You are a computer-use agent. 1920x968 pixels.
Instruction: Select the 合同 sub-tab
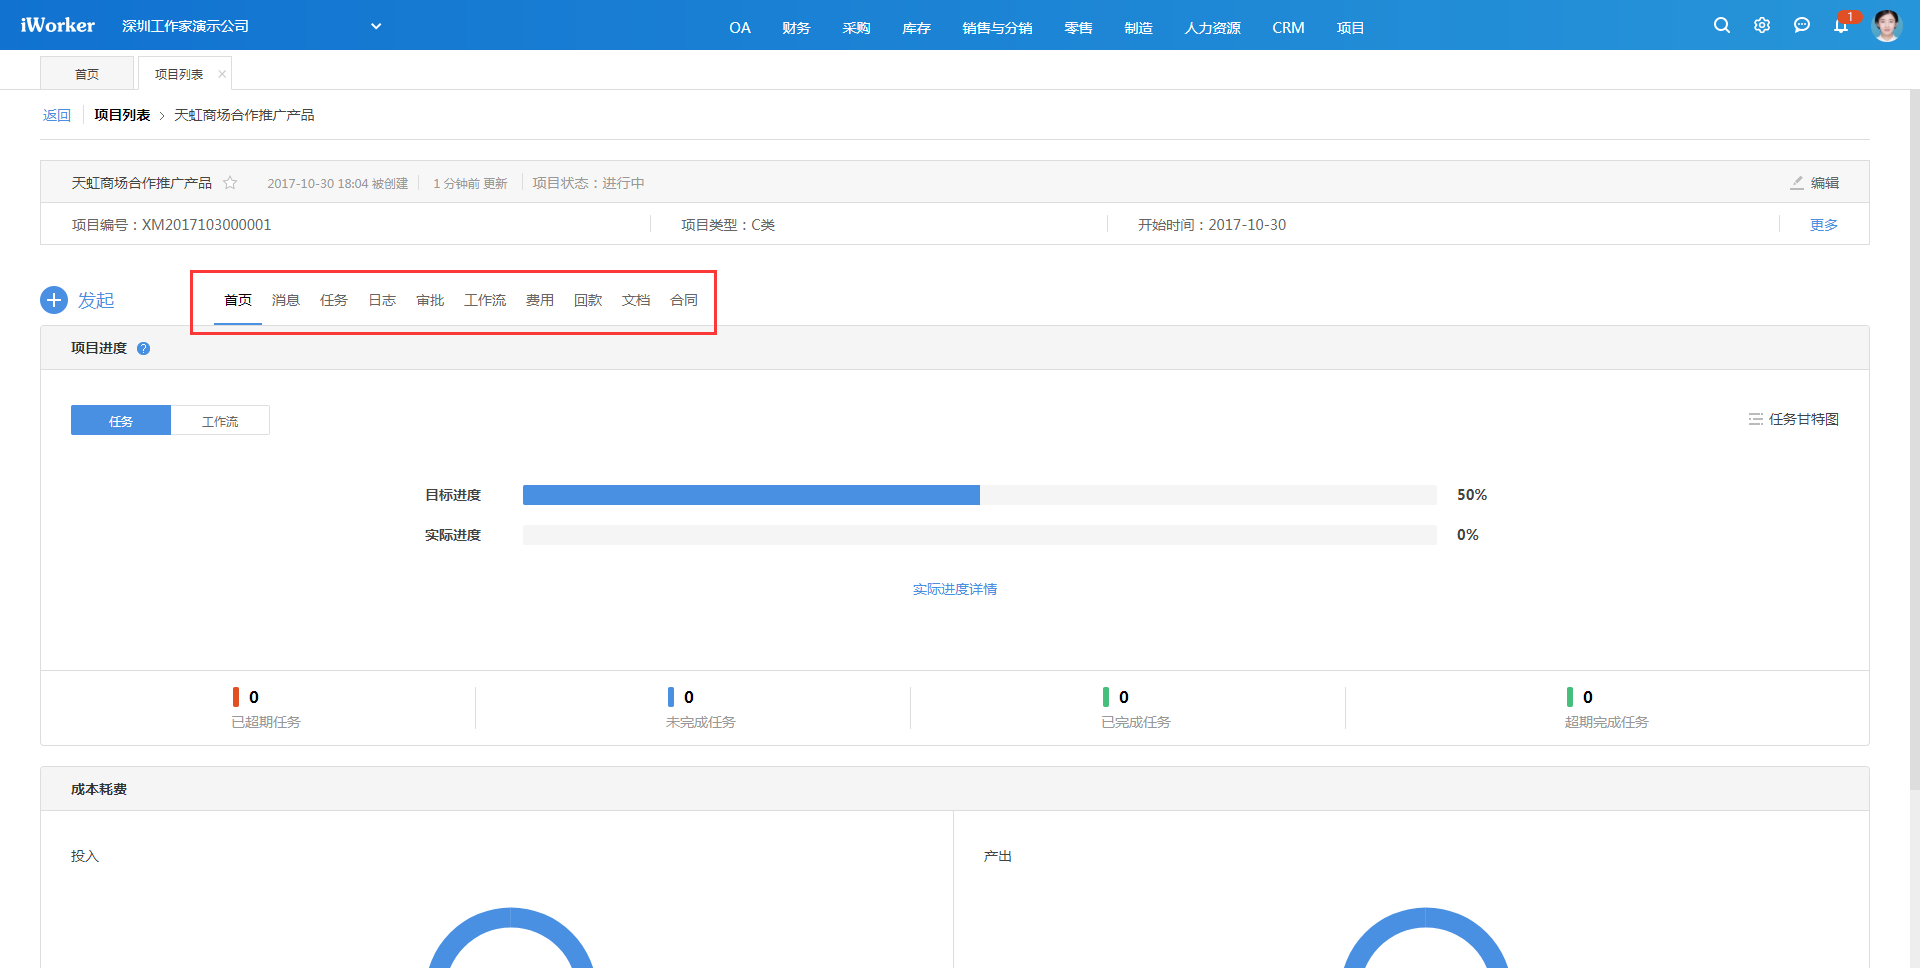[684, 300]
